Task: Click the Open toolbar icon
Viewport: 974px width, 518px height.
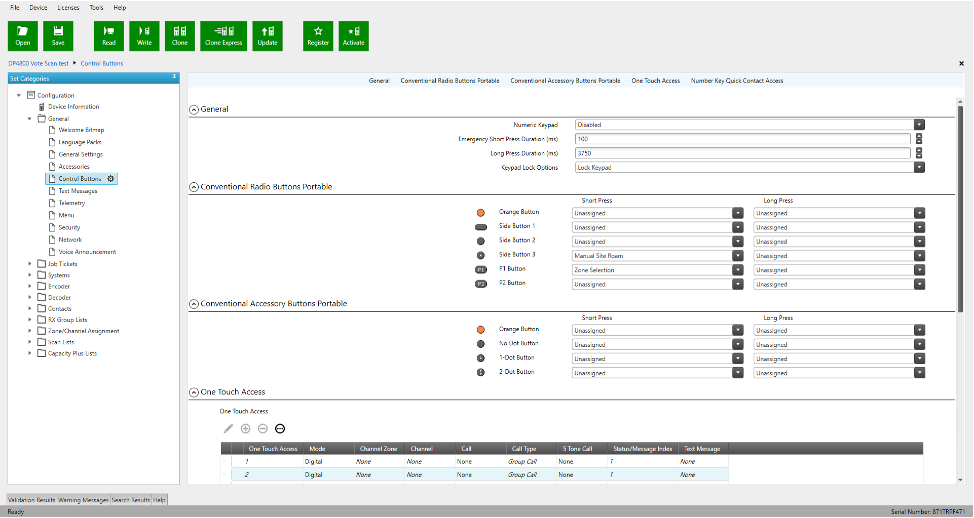Action: point(22,35)
